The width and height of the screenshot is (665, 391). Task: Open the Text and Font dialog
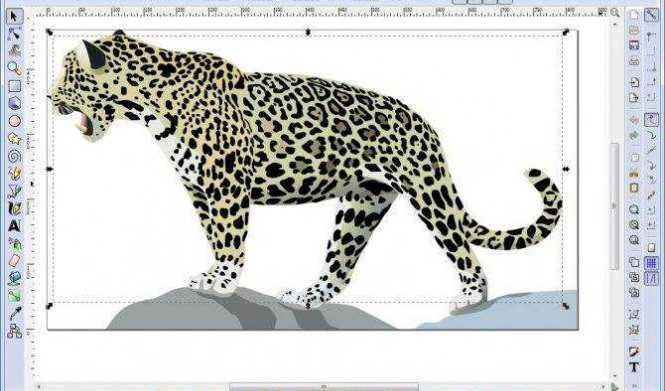pyautogui.click(x=634, y=367)
